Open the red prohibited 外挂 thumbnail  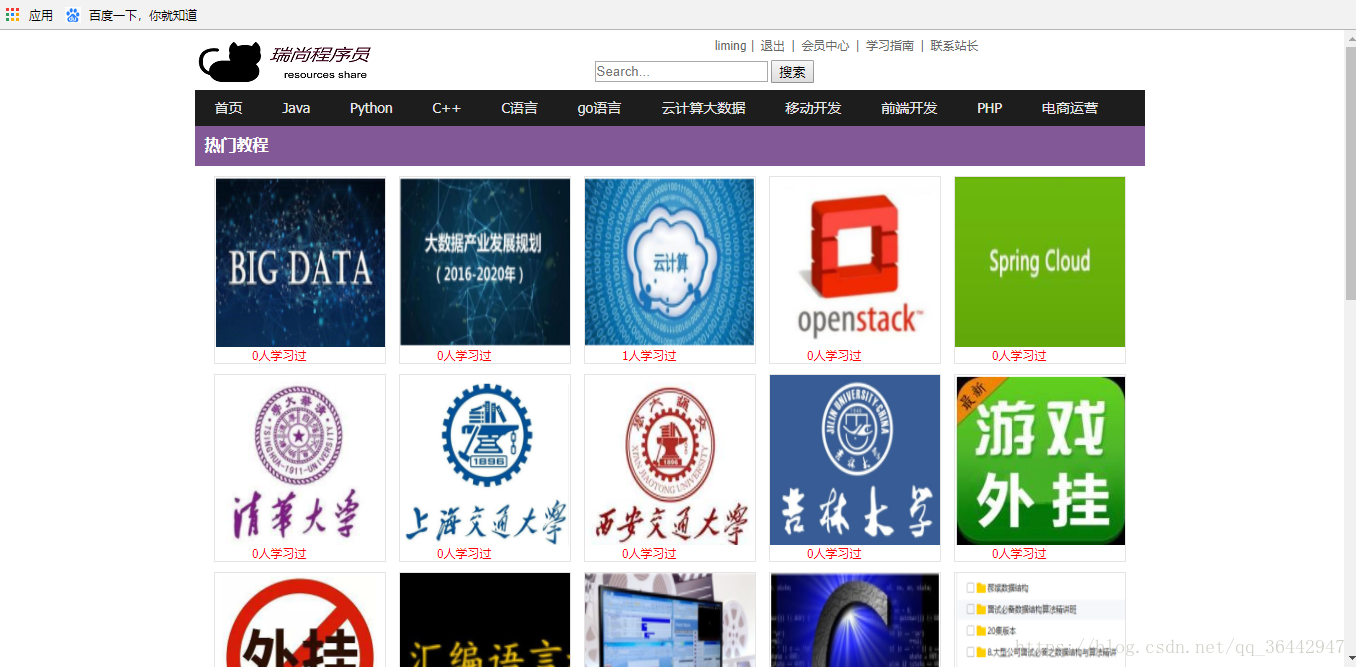300,620
